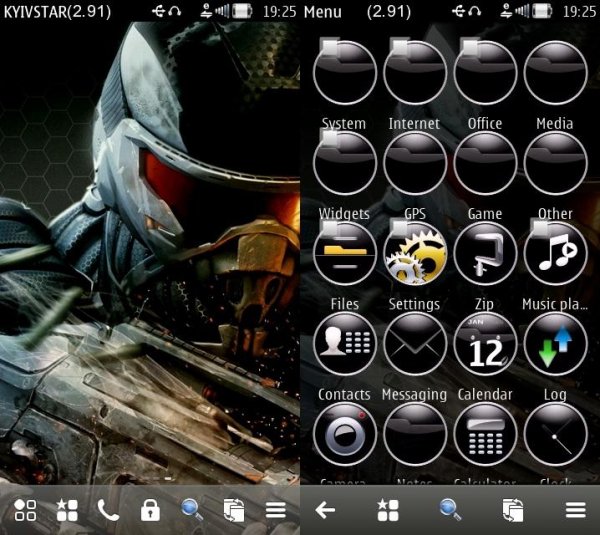Open Settings gear icon
Image resolution: width=600 pixels, height=535 pixels.
(415, 253)
